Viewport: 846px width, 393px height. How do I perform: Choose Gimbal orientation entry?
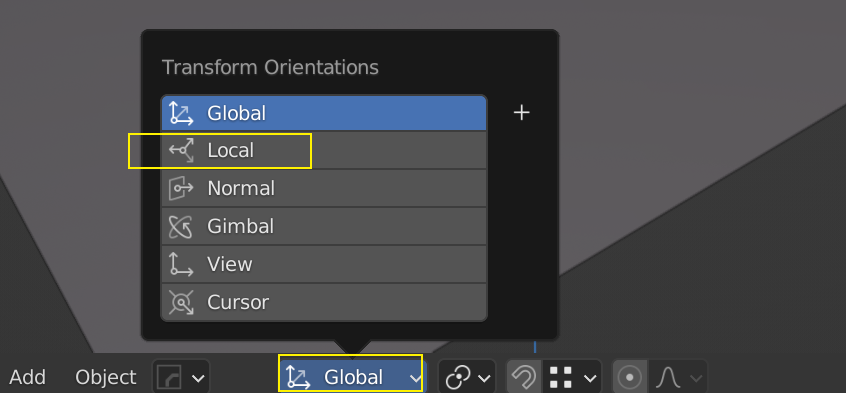(324, 226)
